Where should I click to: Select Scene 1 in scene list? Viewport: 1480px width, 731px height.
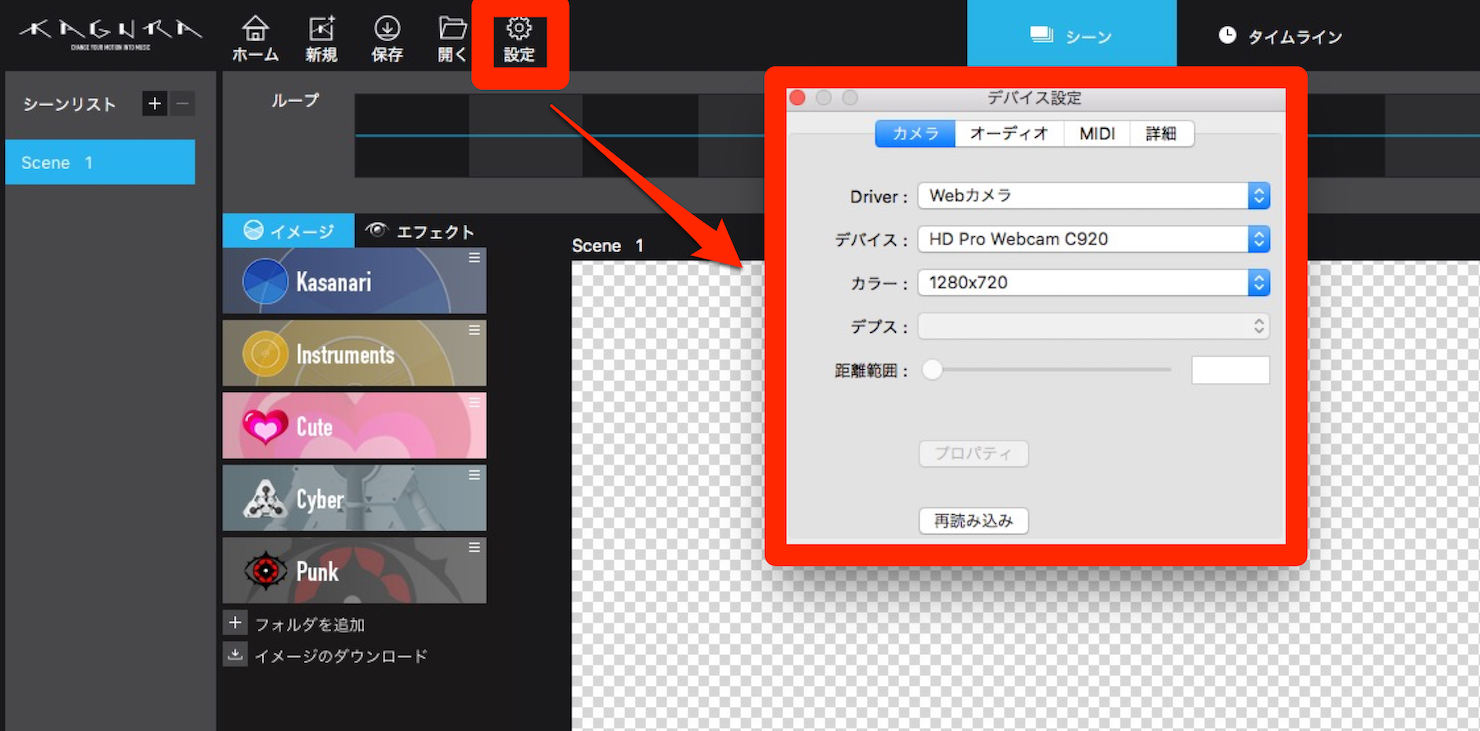point(100,162)
